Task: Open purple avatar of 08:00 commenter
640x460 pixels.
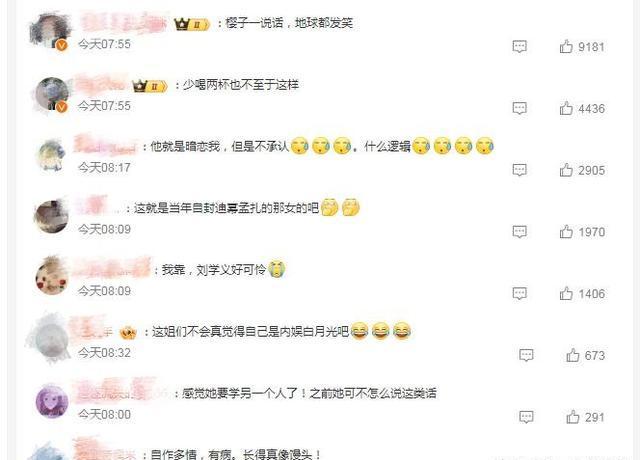Action: click(x=52, y=402)
